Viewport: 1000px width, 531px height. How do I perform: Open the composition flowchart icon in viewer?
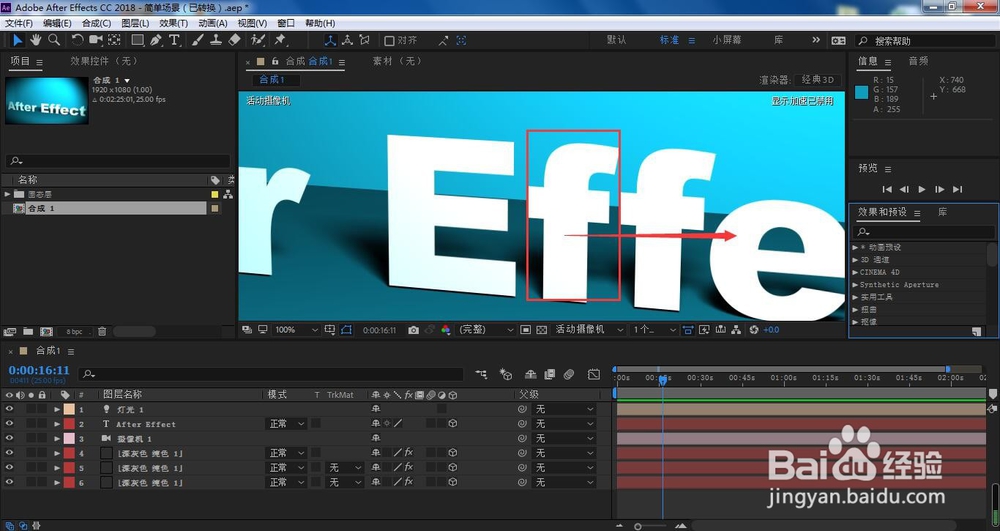coord(737,330)
